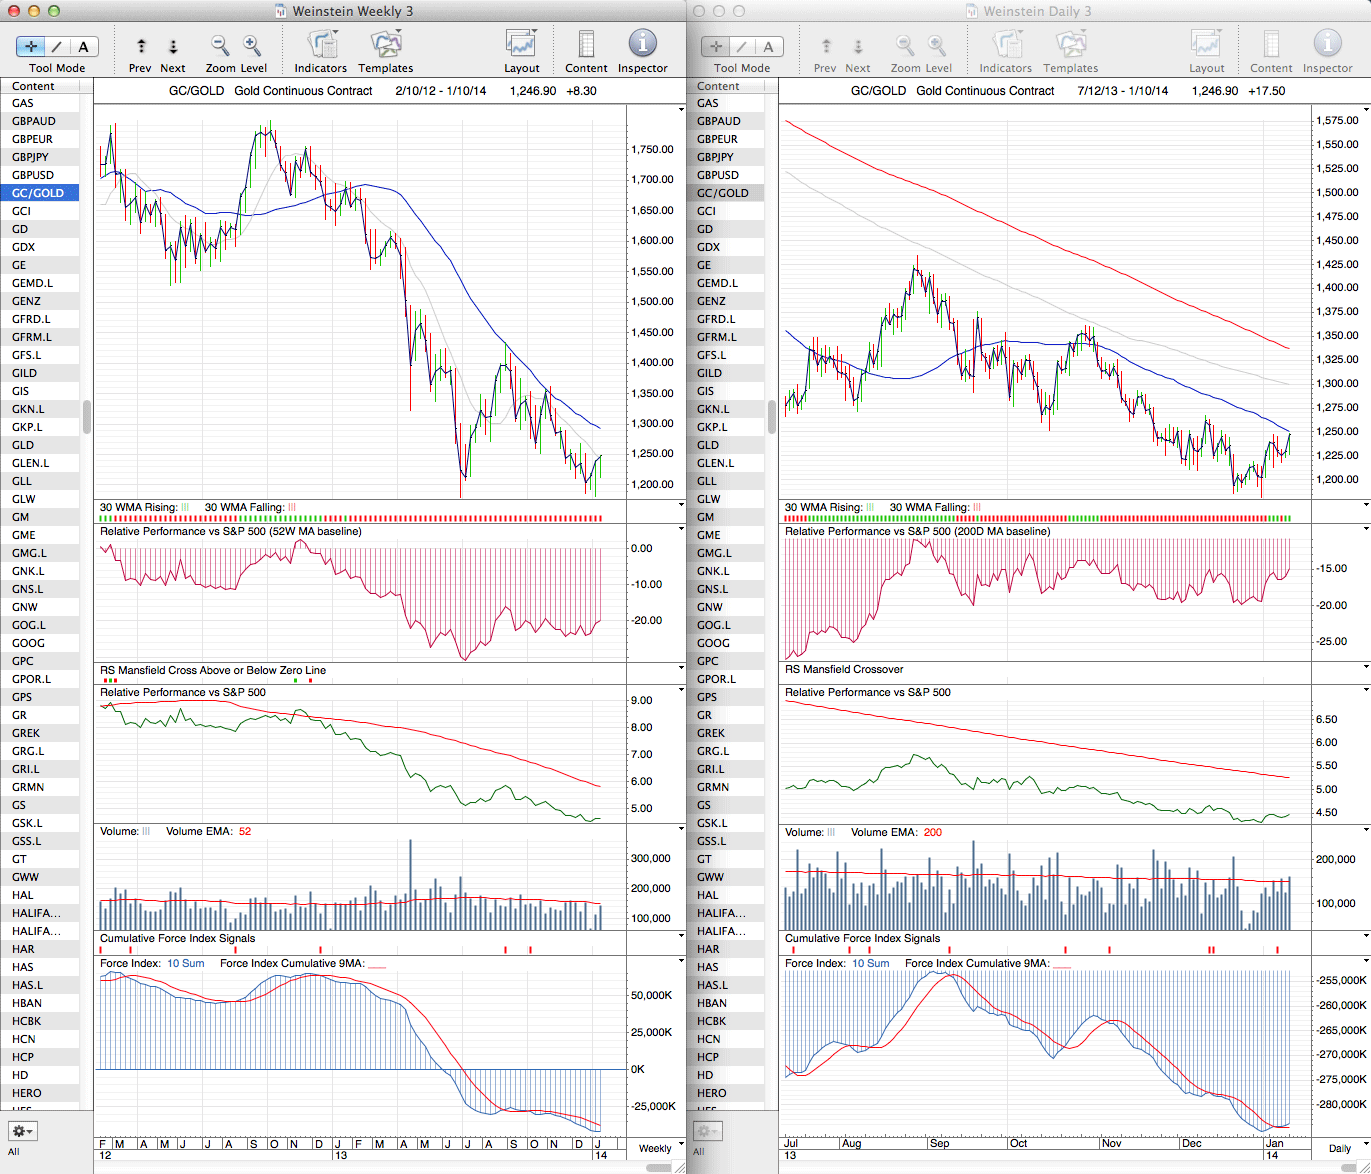Select the crosshair tool mode
Screen dimensions: 1371x1174
[x=31, y=46]
